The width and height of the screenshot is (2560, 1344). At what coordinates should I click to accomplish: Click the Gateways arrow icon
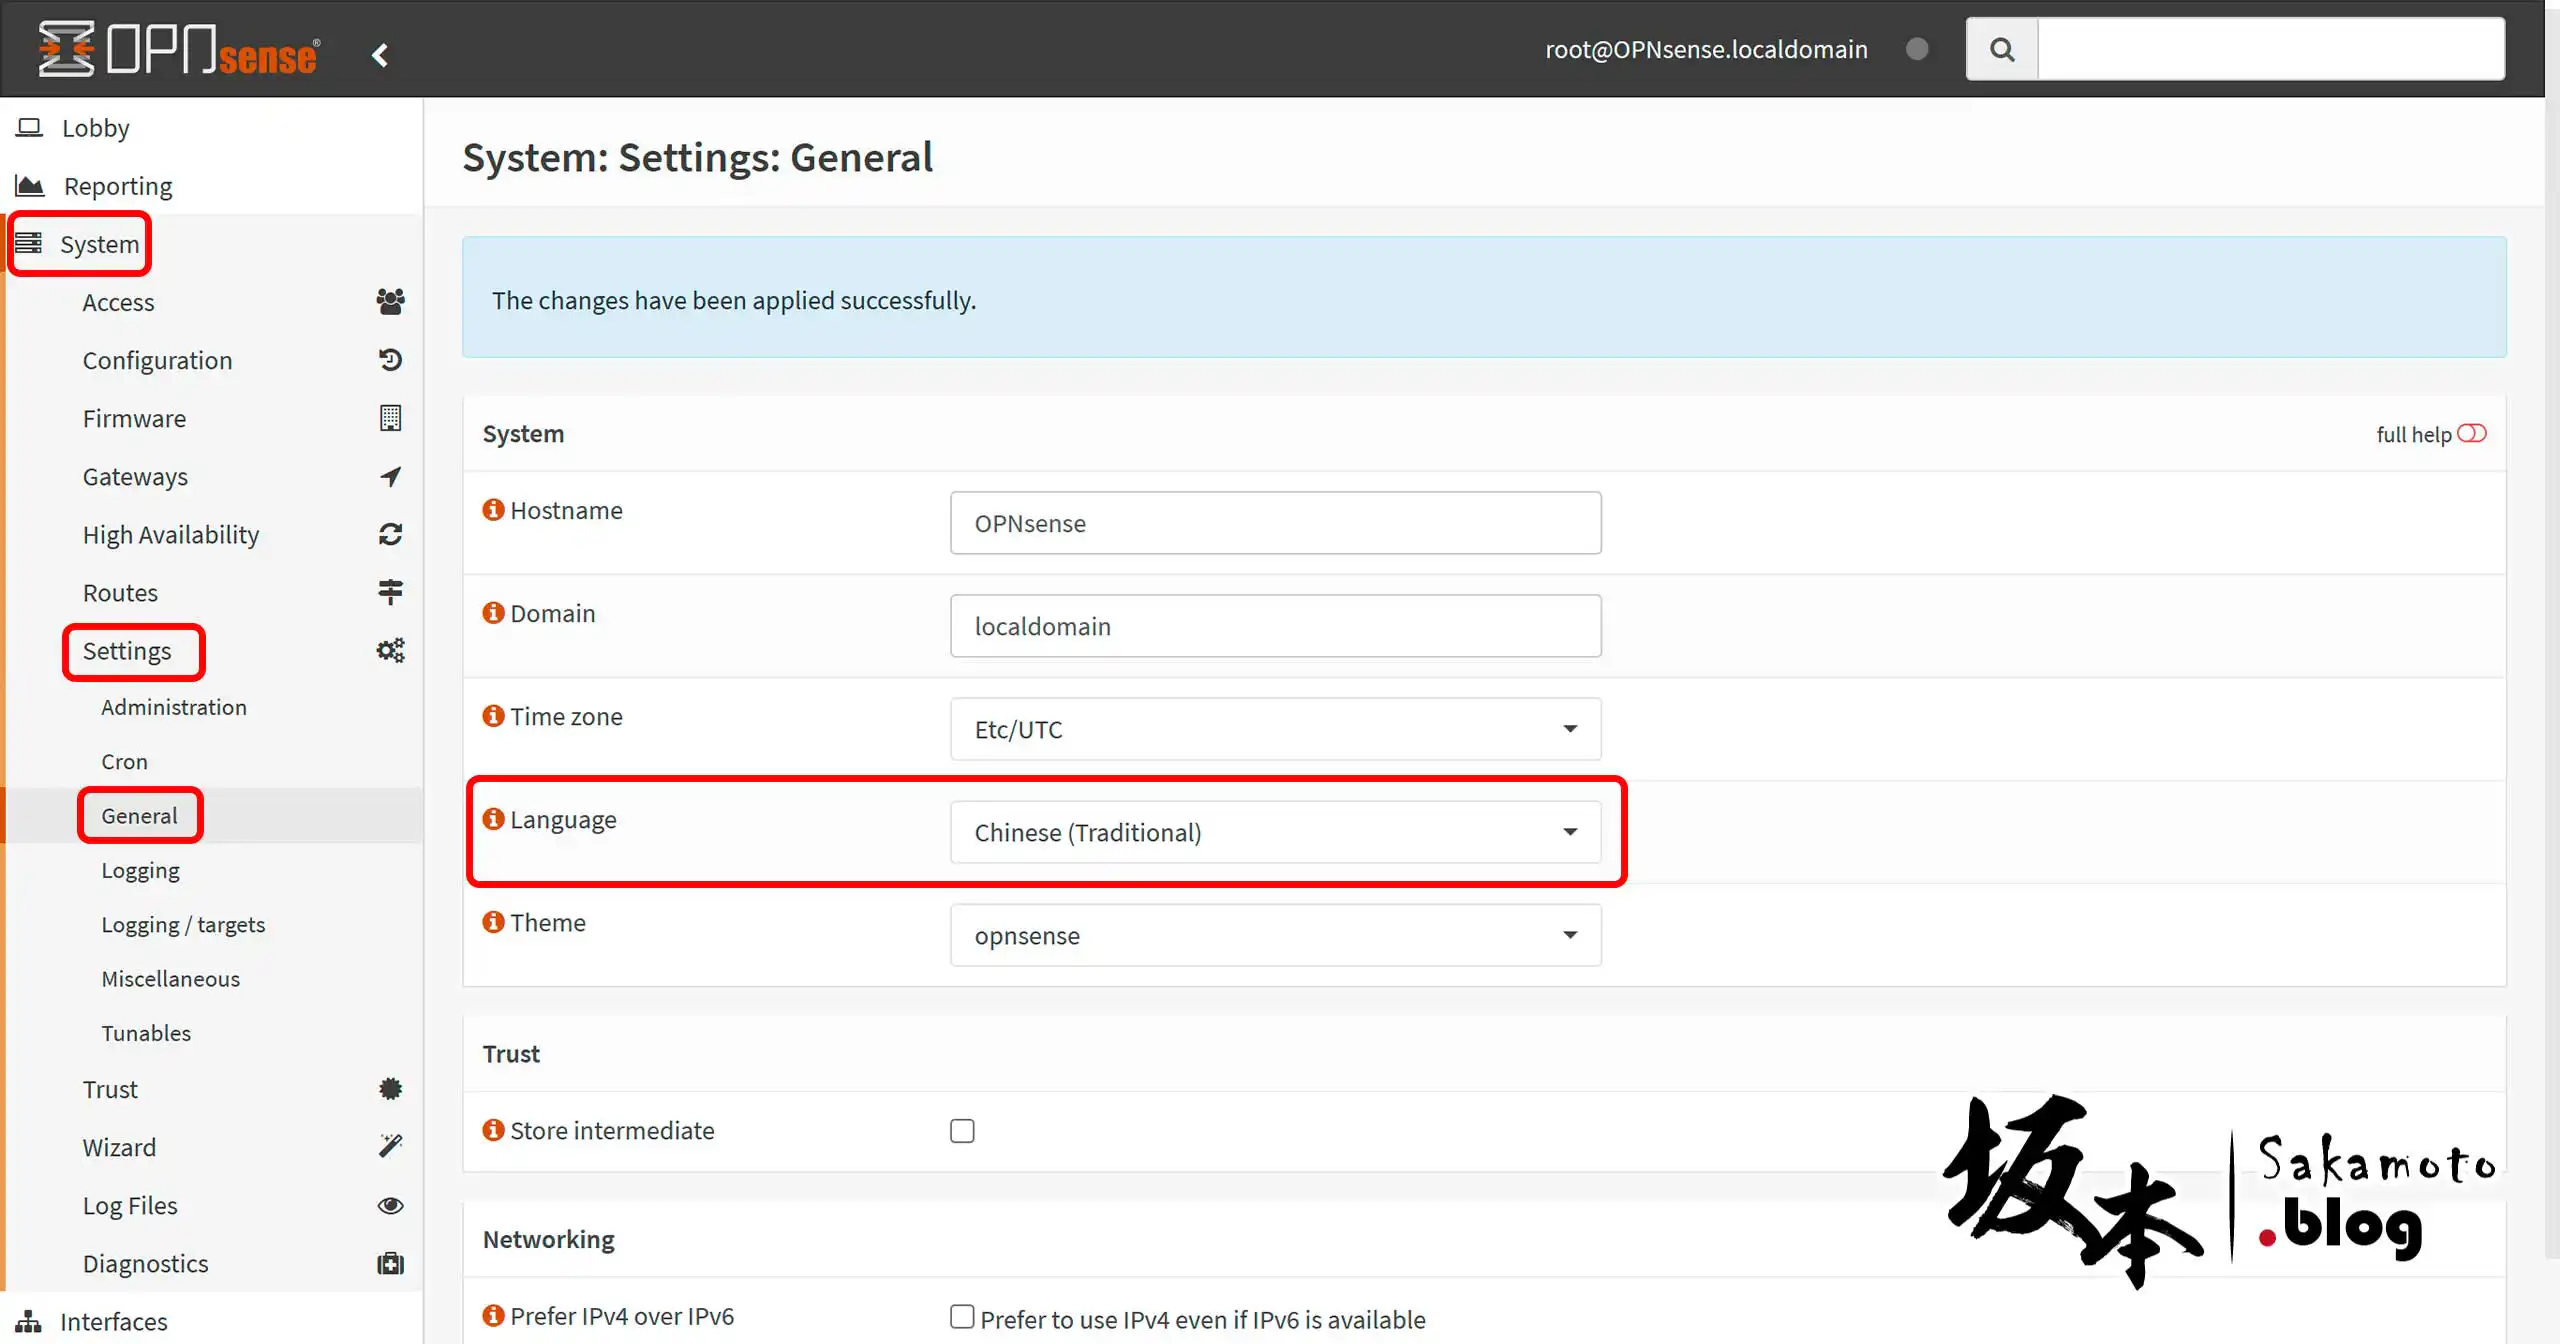390,477
